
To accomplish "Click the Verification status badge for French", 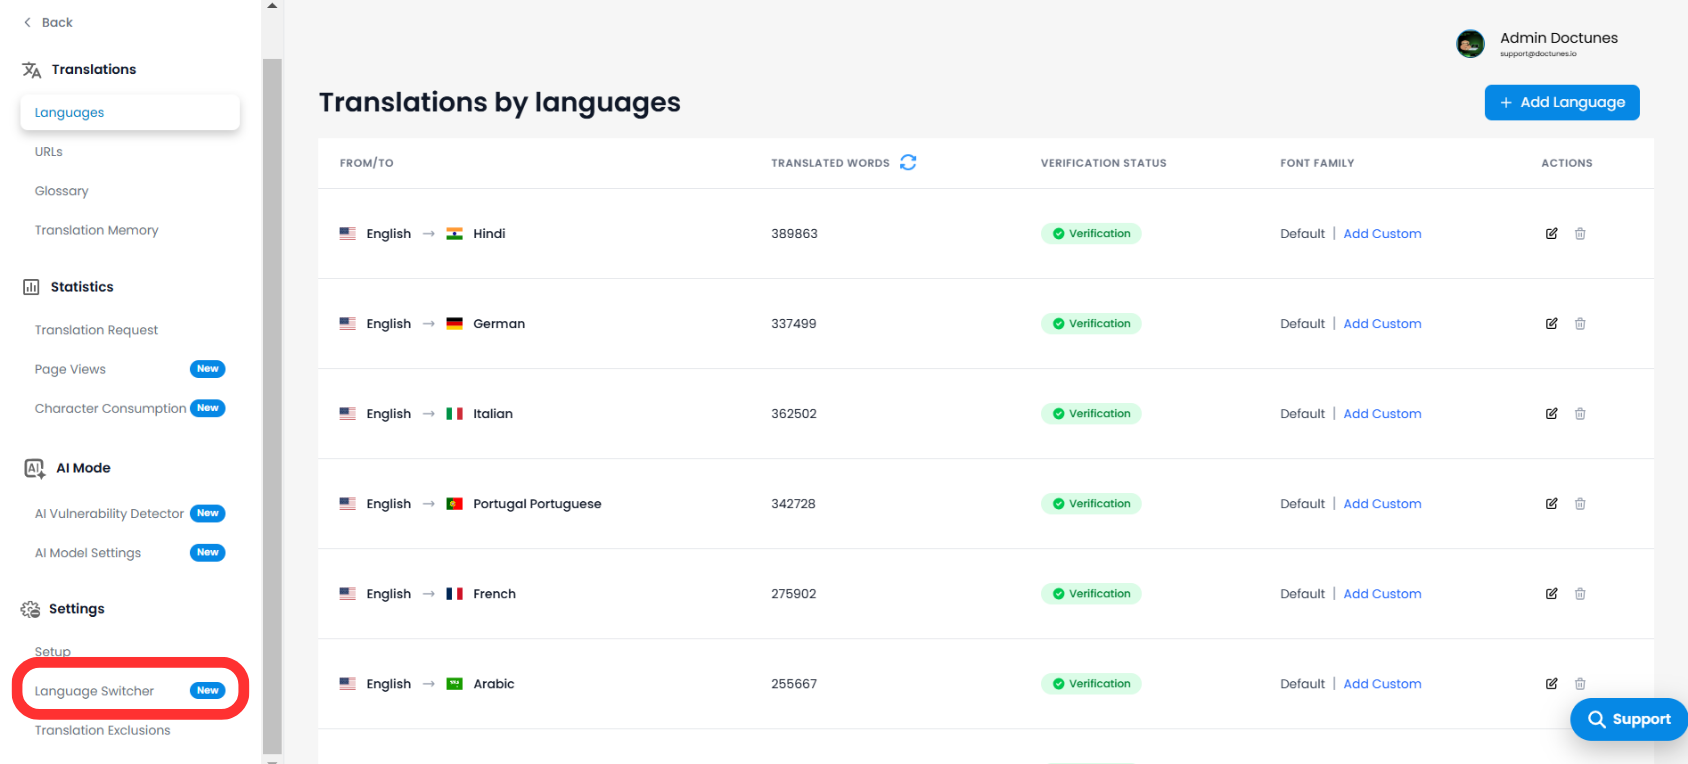I will [x=1091, y=593].
